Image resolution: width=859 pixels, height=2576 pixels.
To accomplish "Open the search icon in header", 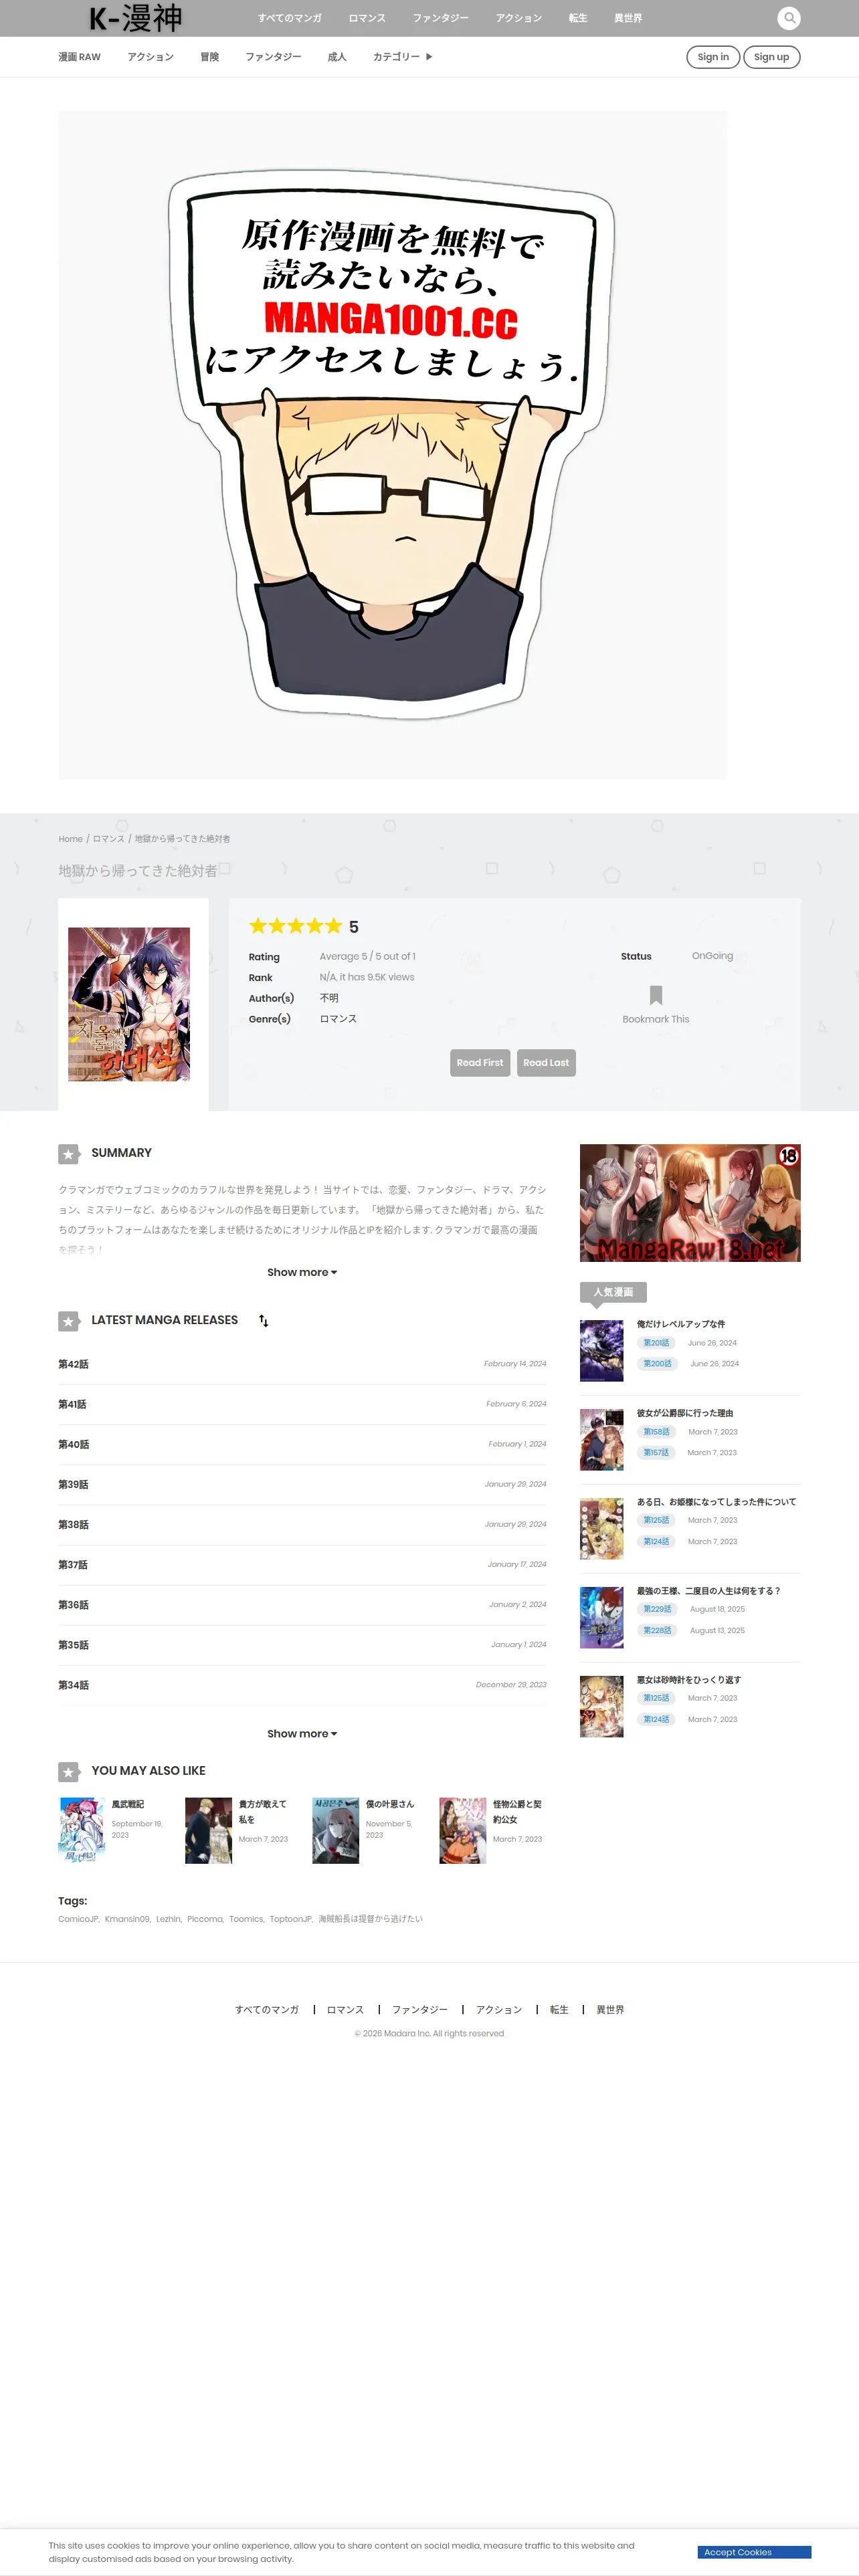I will 789,18.
